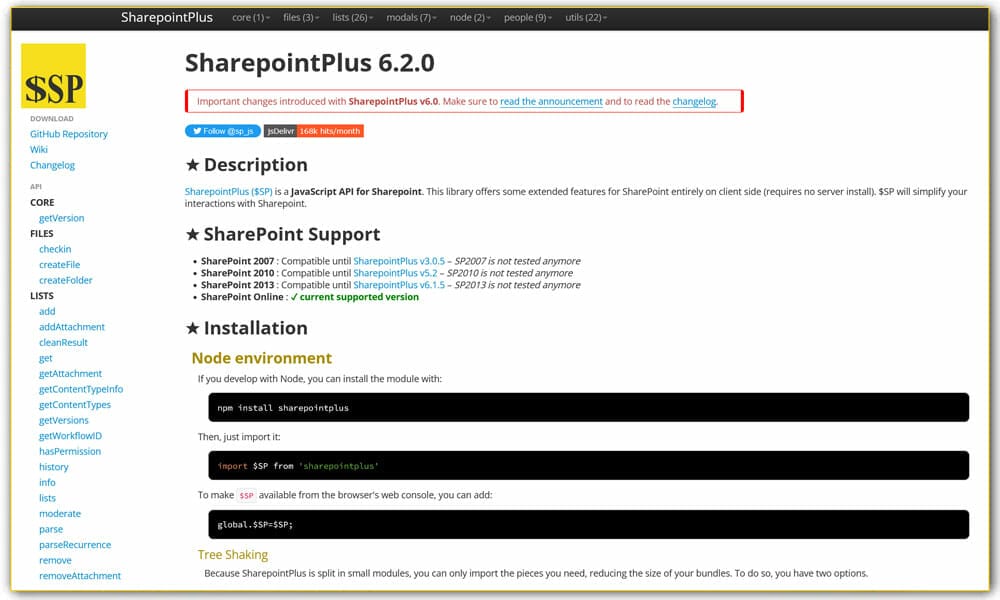Open the modals (7) dropdown

(411, 17)
